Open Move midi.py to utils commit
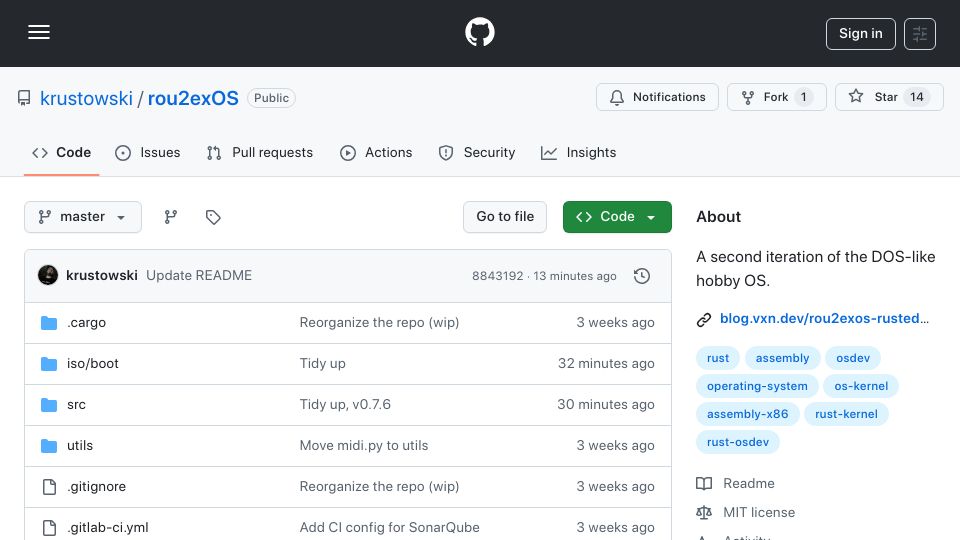 364,446
